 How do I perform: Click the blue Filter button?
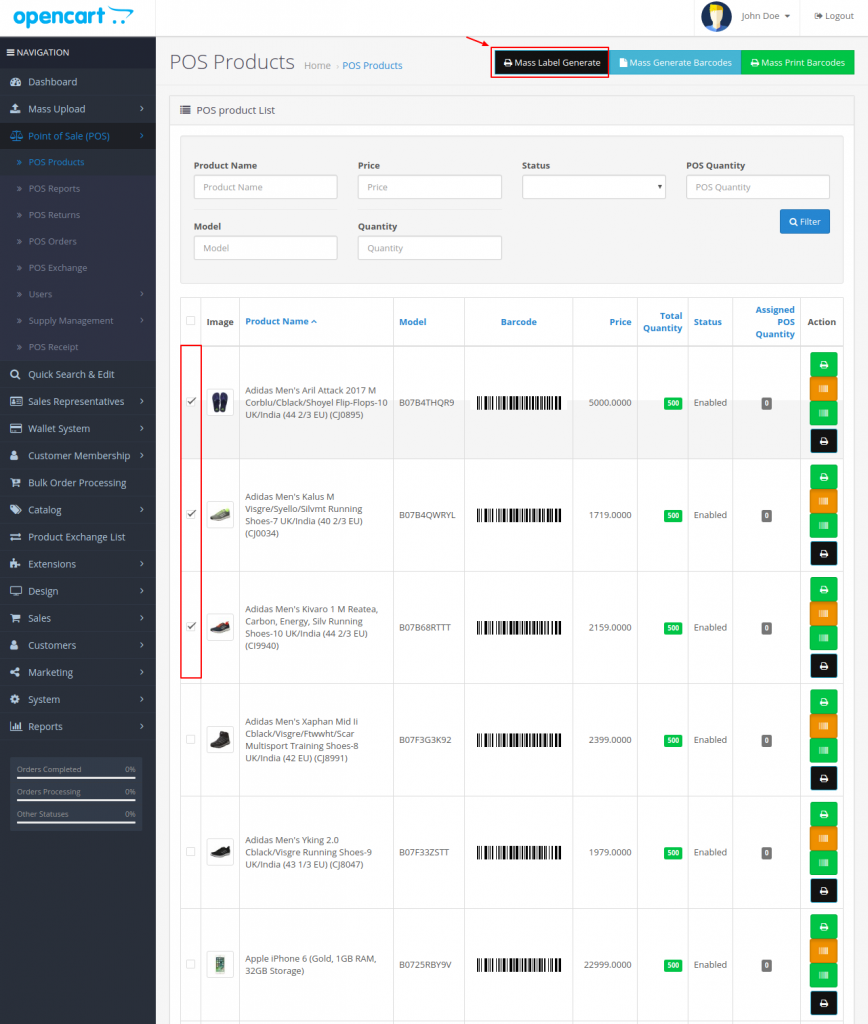pyautogui.click(x=805, y=221)
